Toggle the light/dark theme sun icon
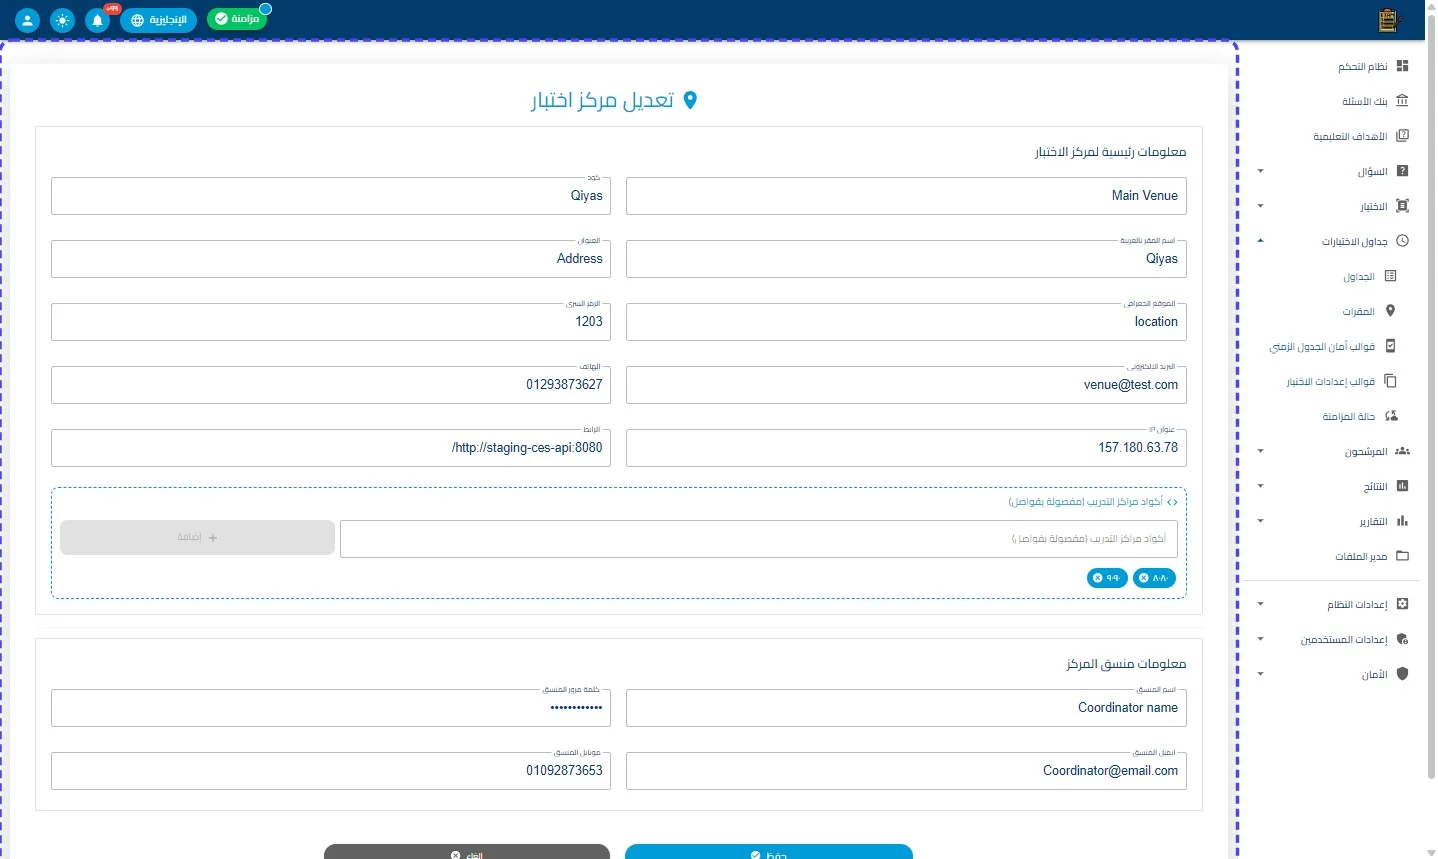 pyautogui.click(x=63, y=20)
